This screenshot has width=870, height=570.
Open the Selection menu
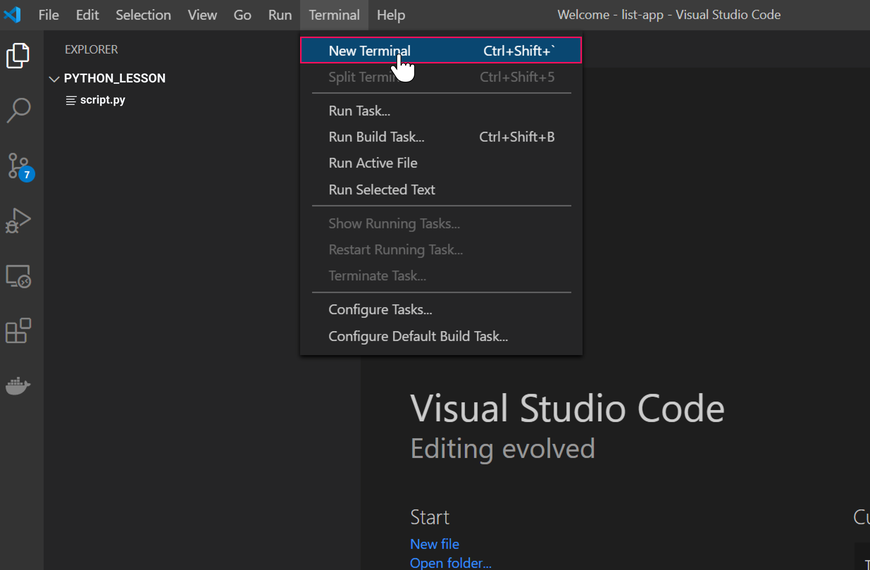coord(143,15)
